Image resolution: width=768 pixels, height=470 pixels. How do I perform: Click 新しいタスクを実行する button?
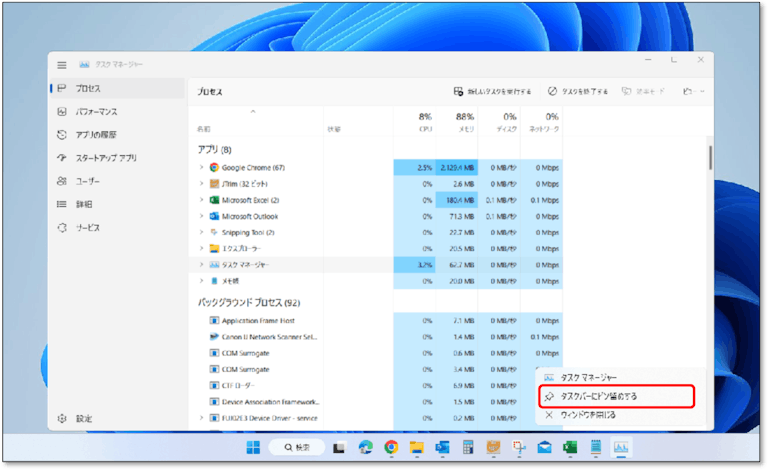pyautogui.click(x=493, y=92)
